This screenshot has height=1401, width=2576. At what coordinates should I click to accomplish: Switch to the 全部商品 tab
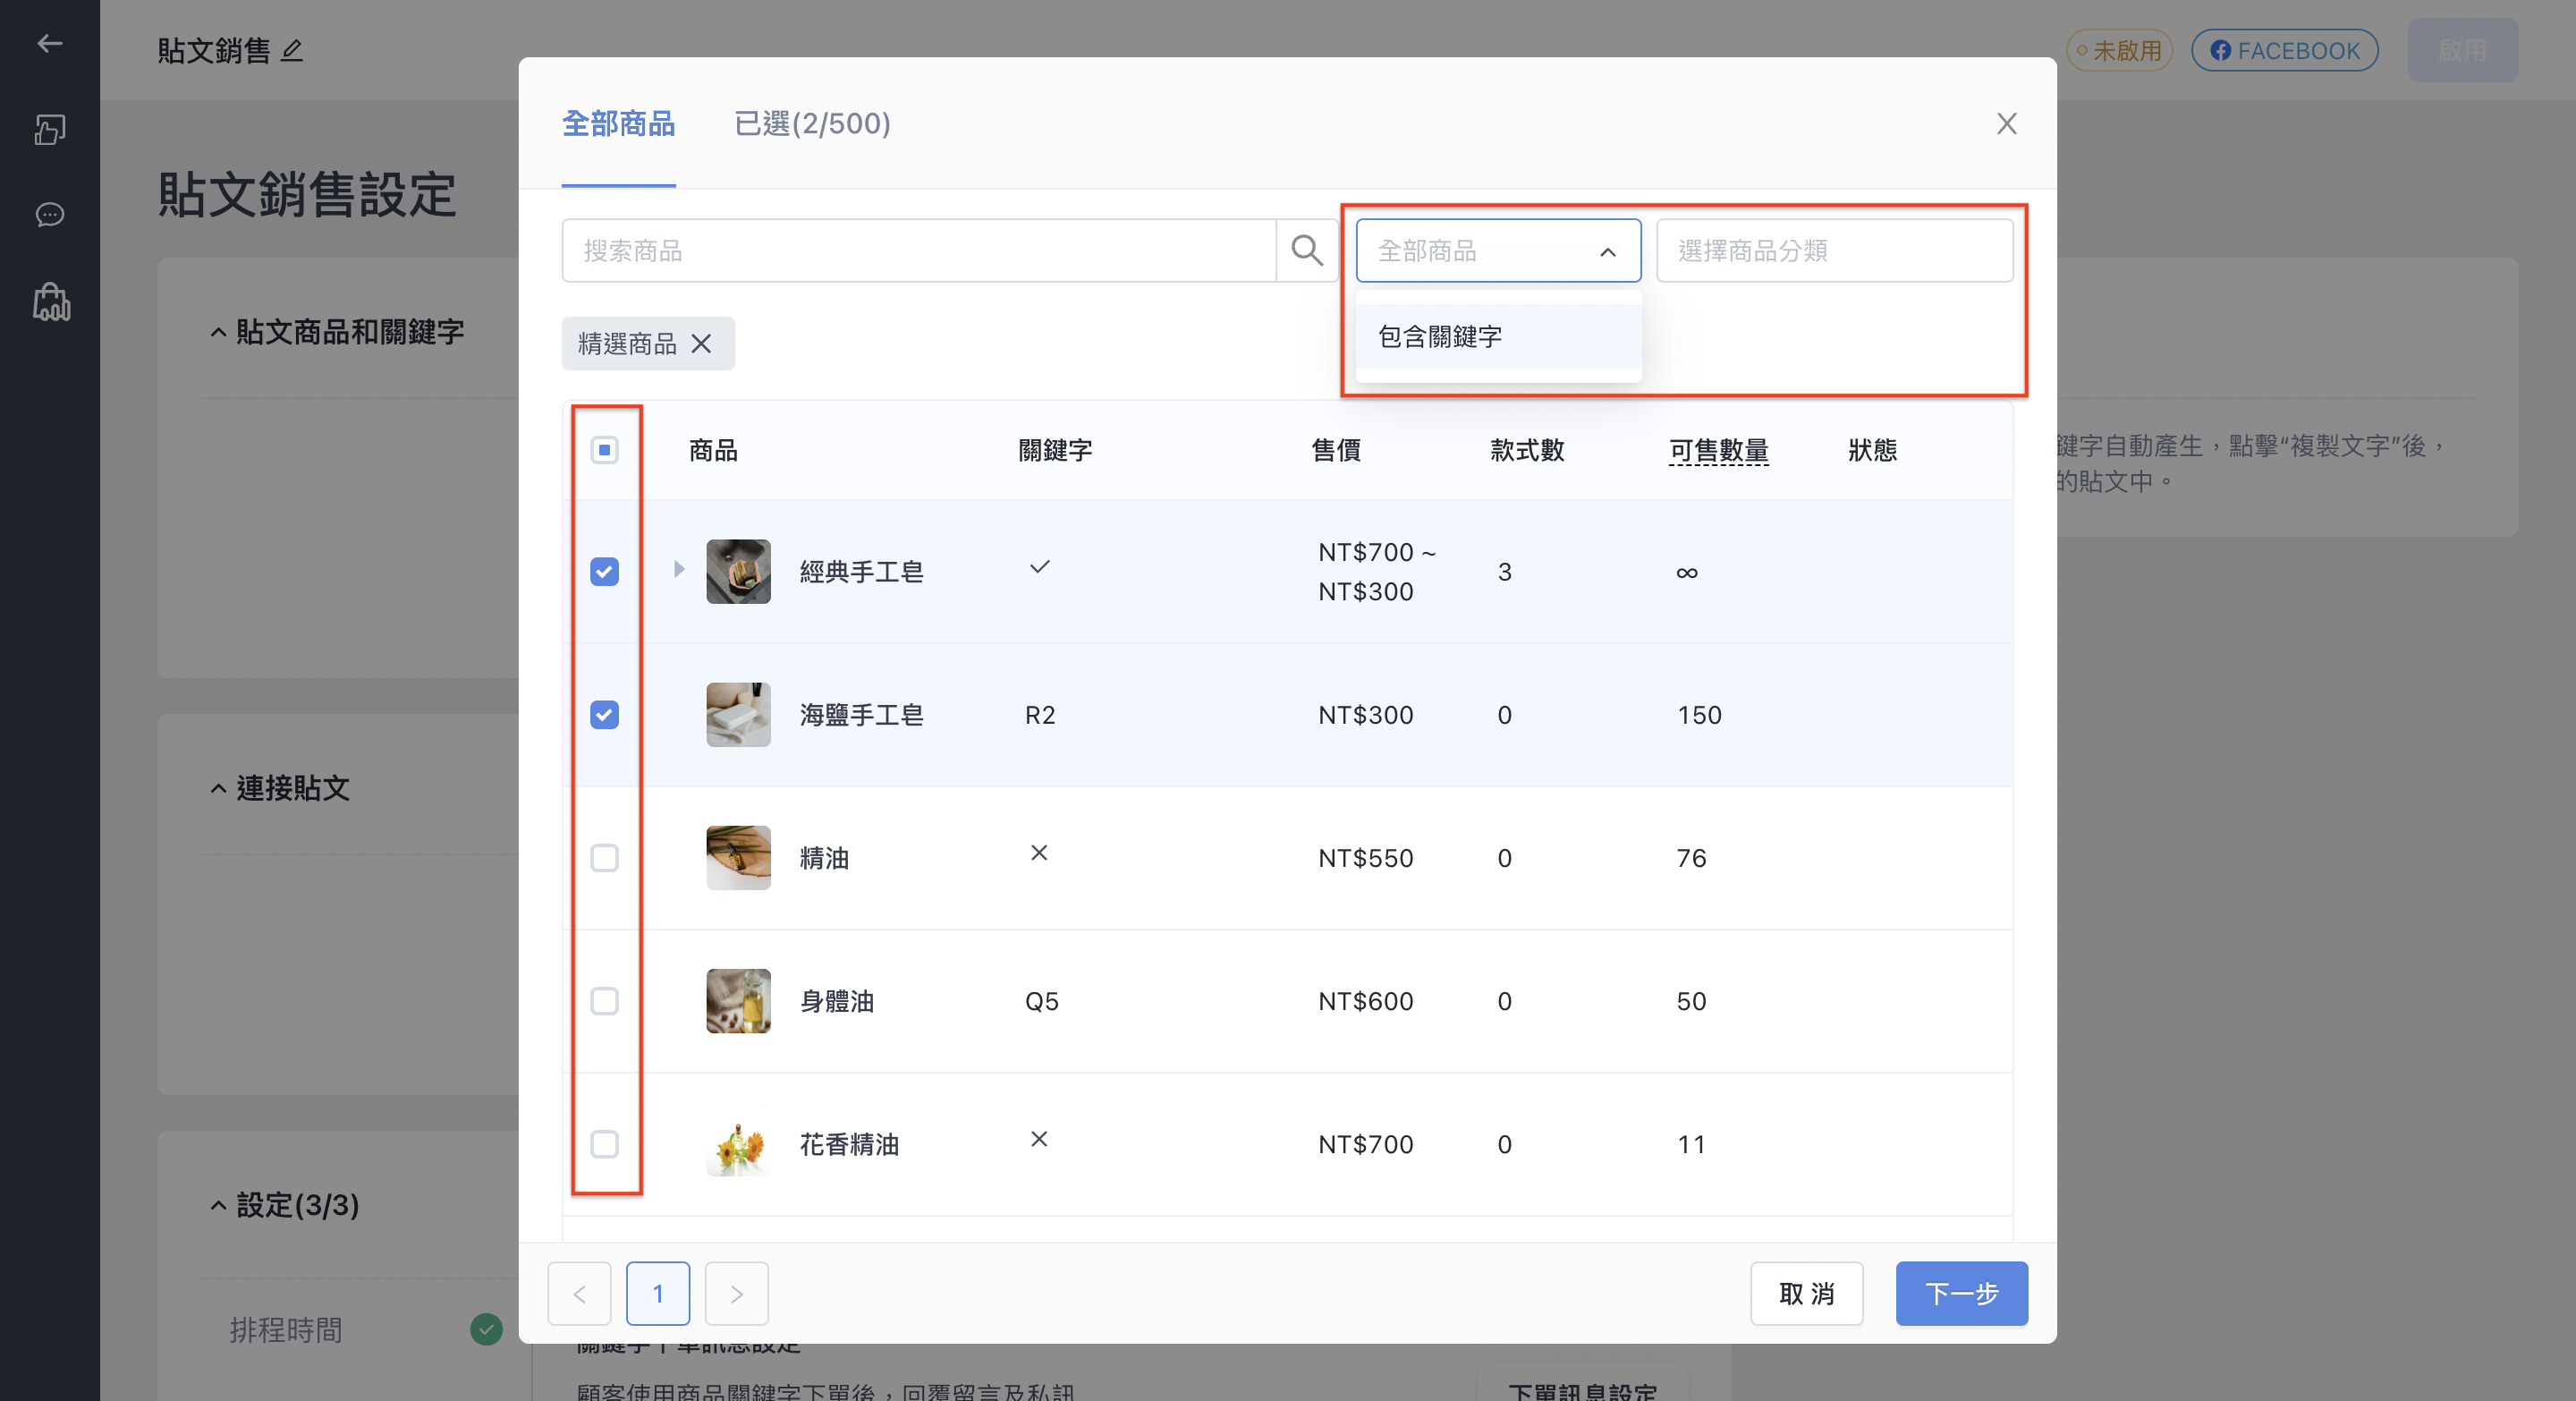point(618,123)
